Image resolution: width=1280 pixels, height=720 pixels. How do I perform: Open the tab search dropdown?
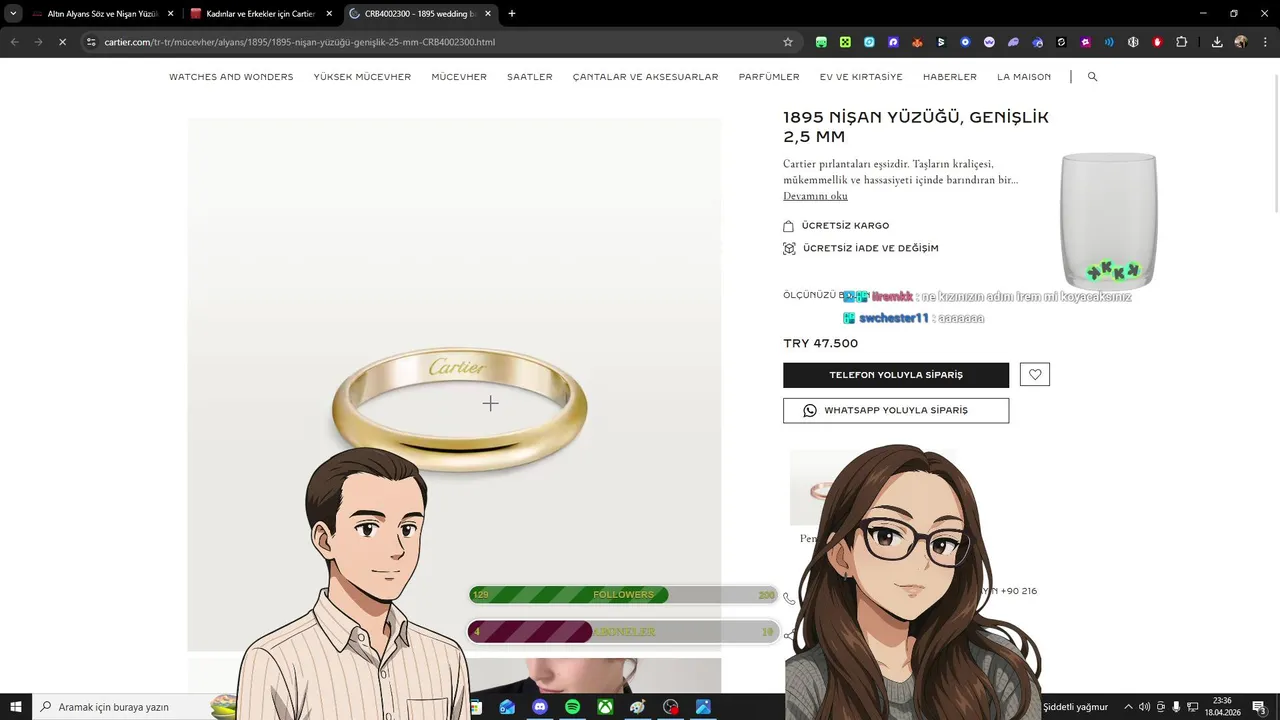[13, 13]
